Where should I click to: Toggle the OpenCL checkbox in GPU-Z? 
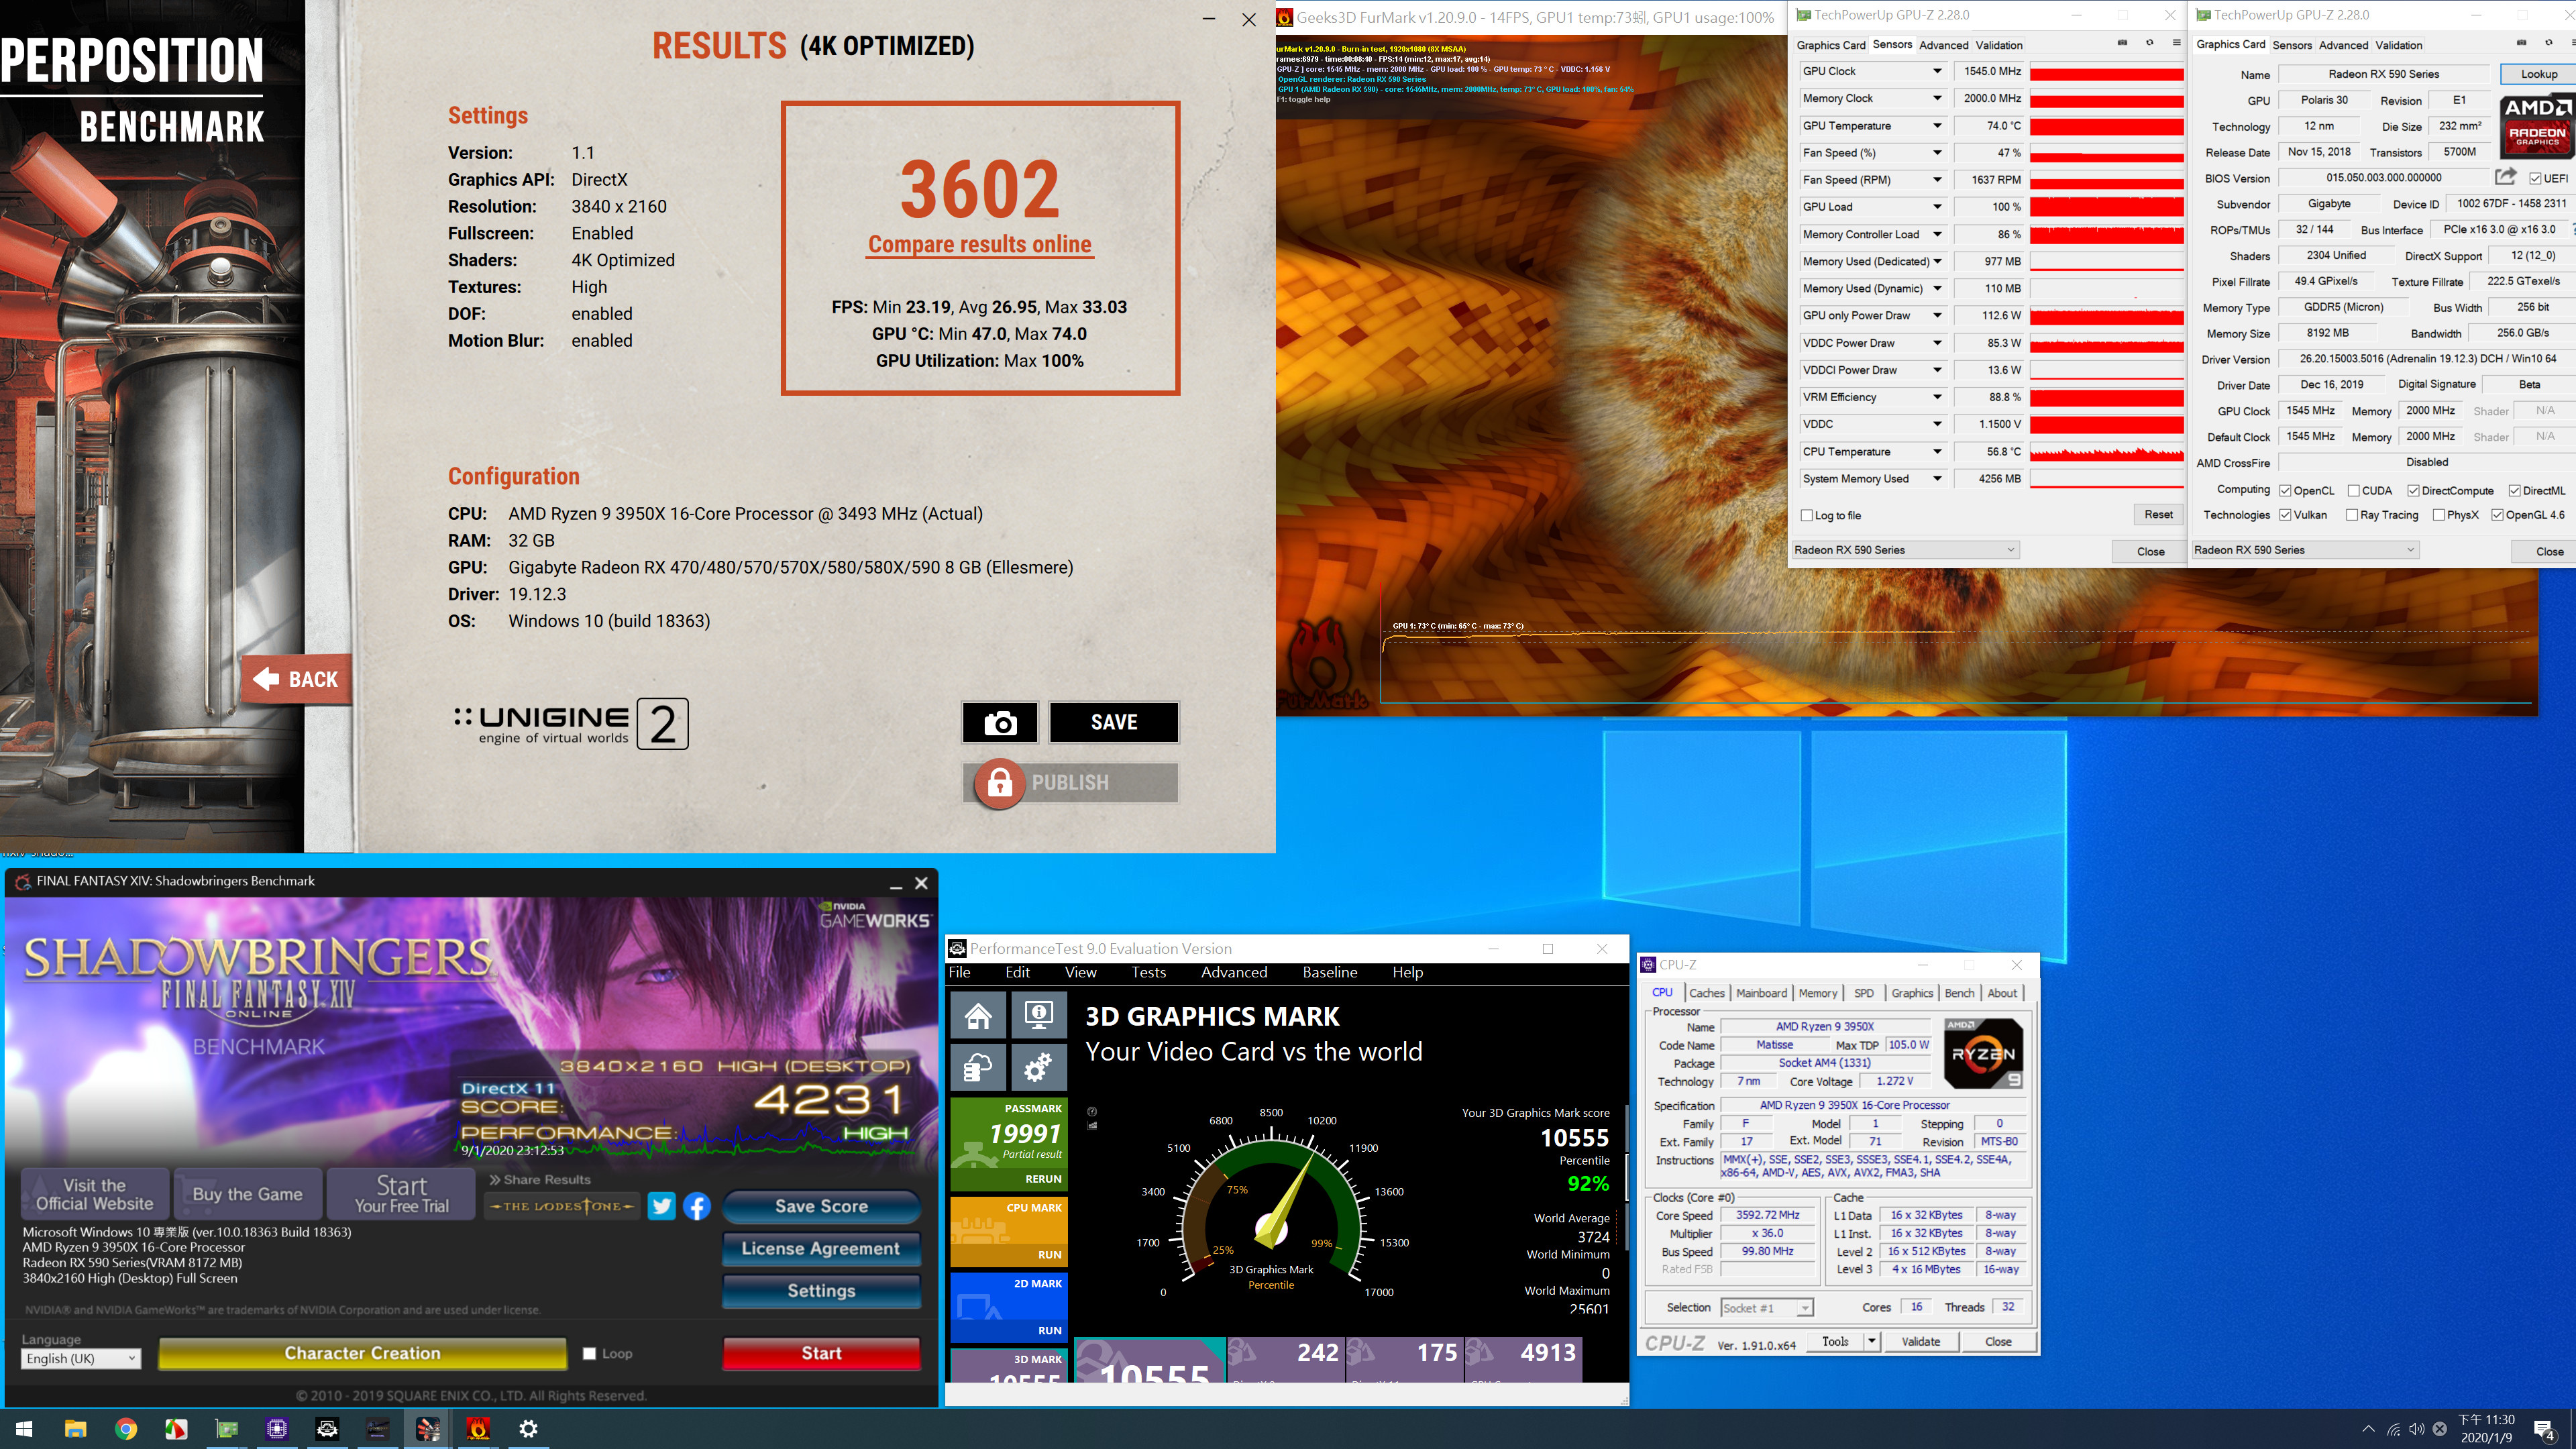[x=2285, y=490]
